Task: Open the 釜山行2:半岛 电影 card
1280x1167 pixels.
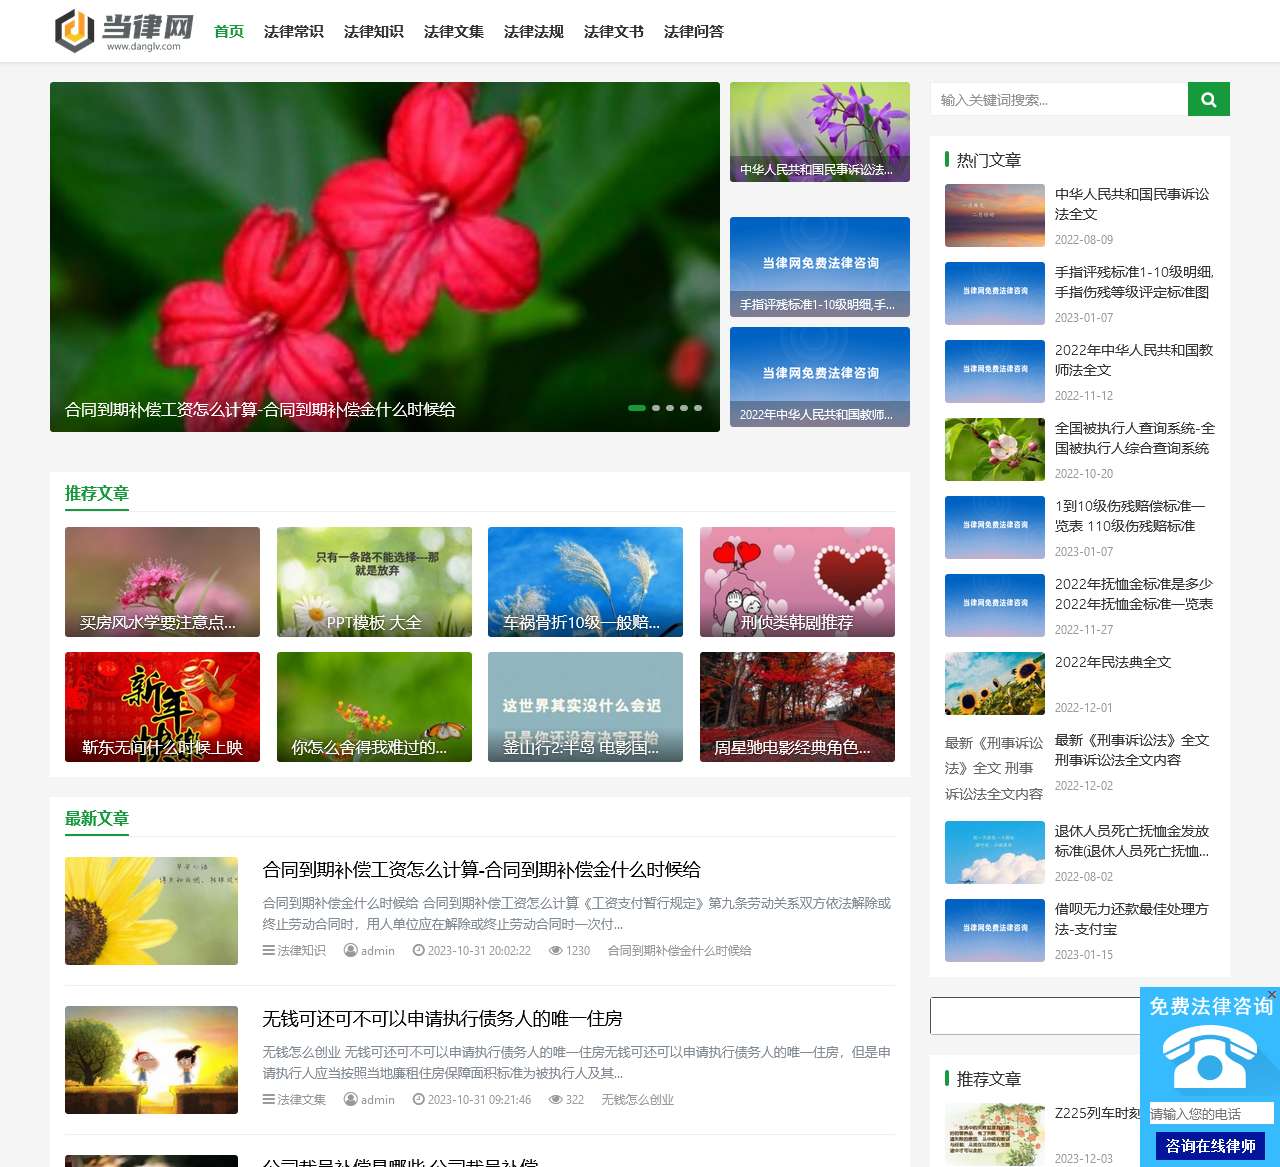Action: pyautogui.click(x=585, y=707)
